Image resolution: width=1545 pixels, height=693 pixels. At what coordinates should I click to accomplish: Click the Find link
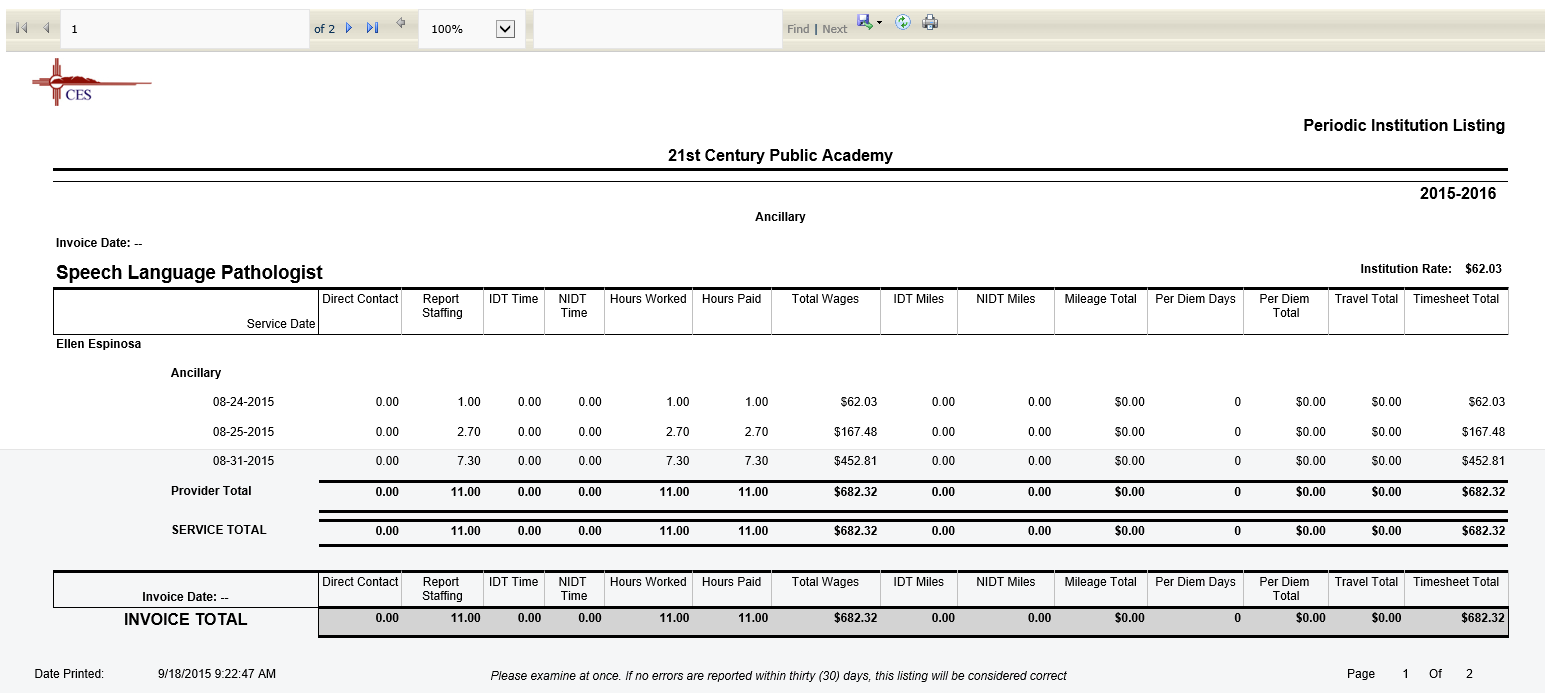798,28
